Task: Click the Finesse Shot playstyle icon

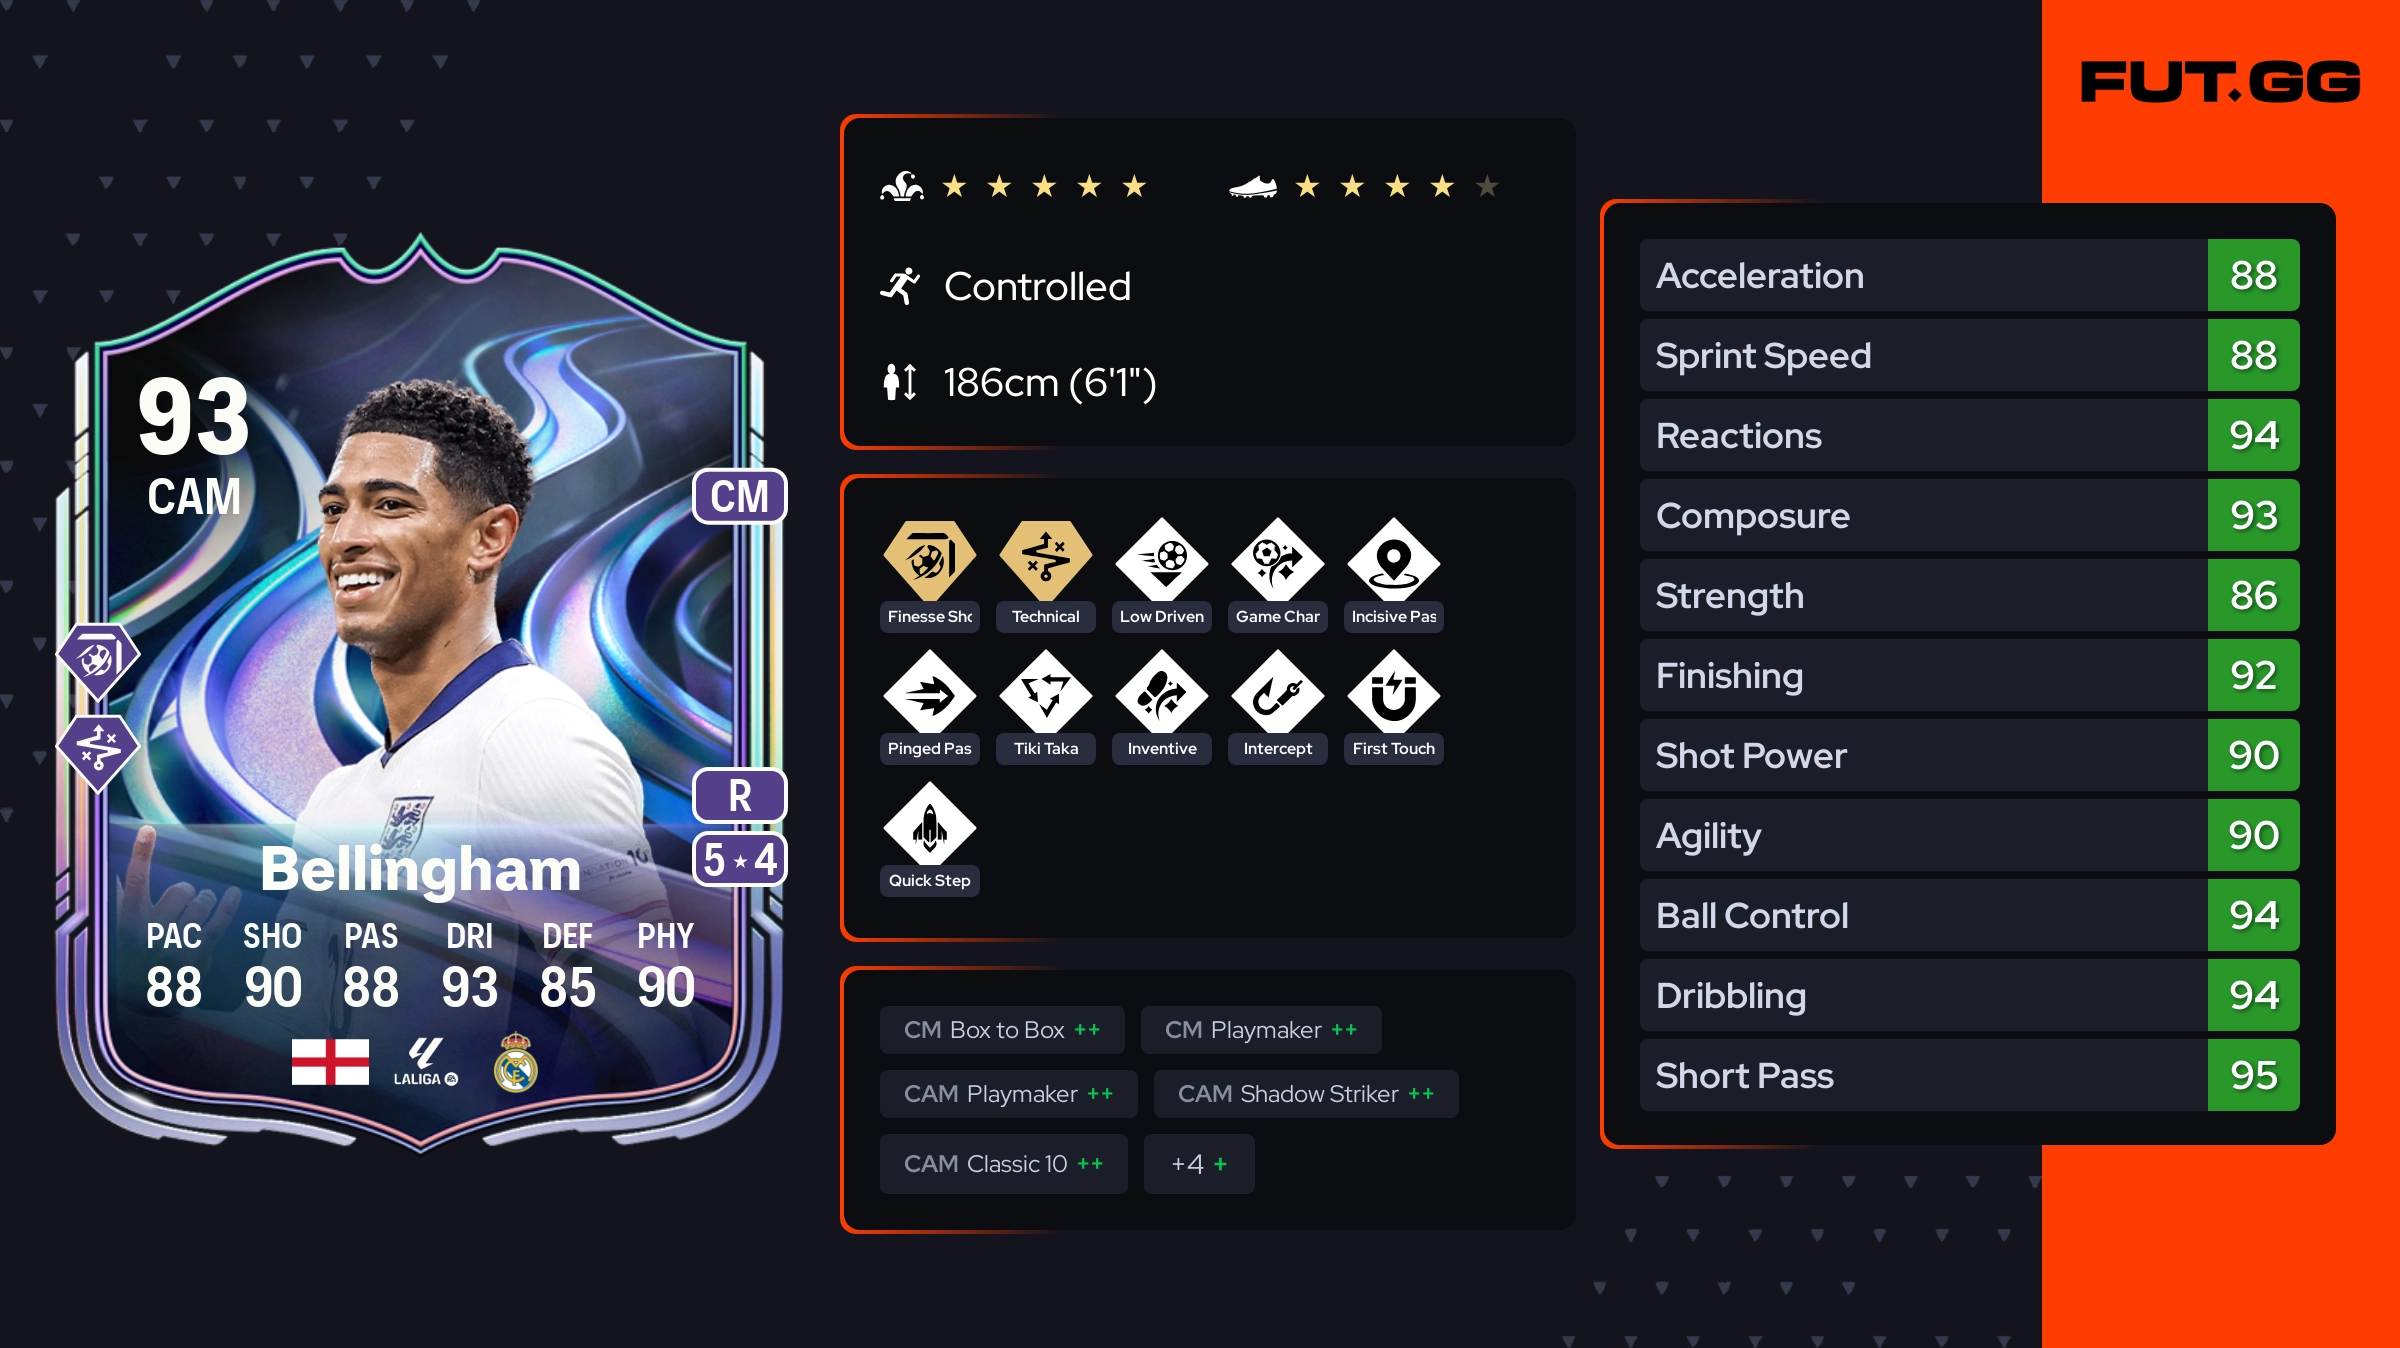Action: [x=929, y=558]
